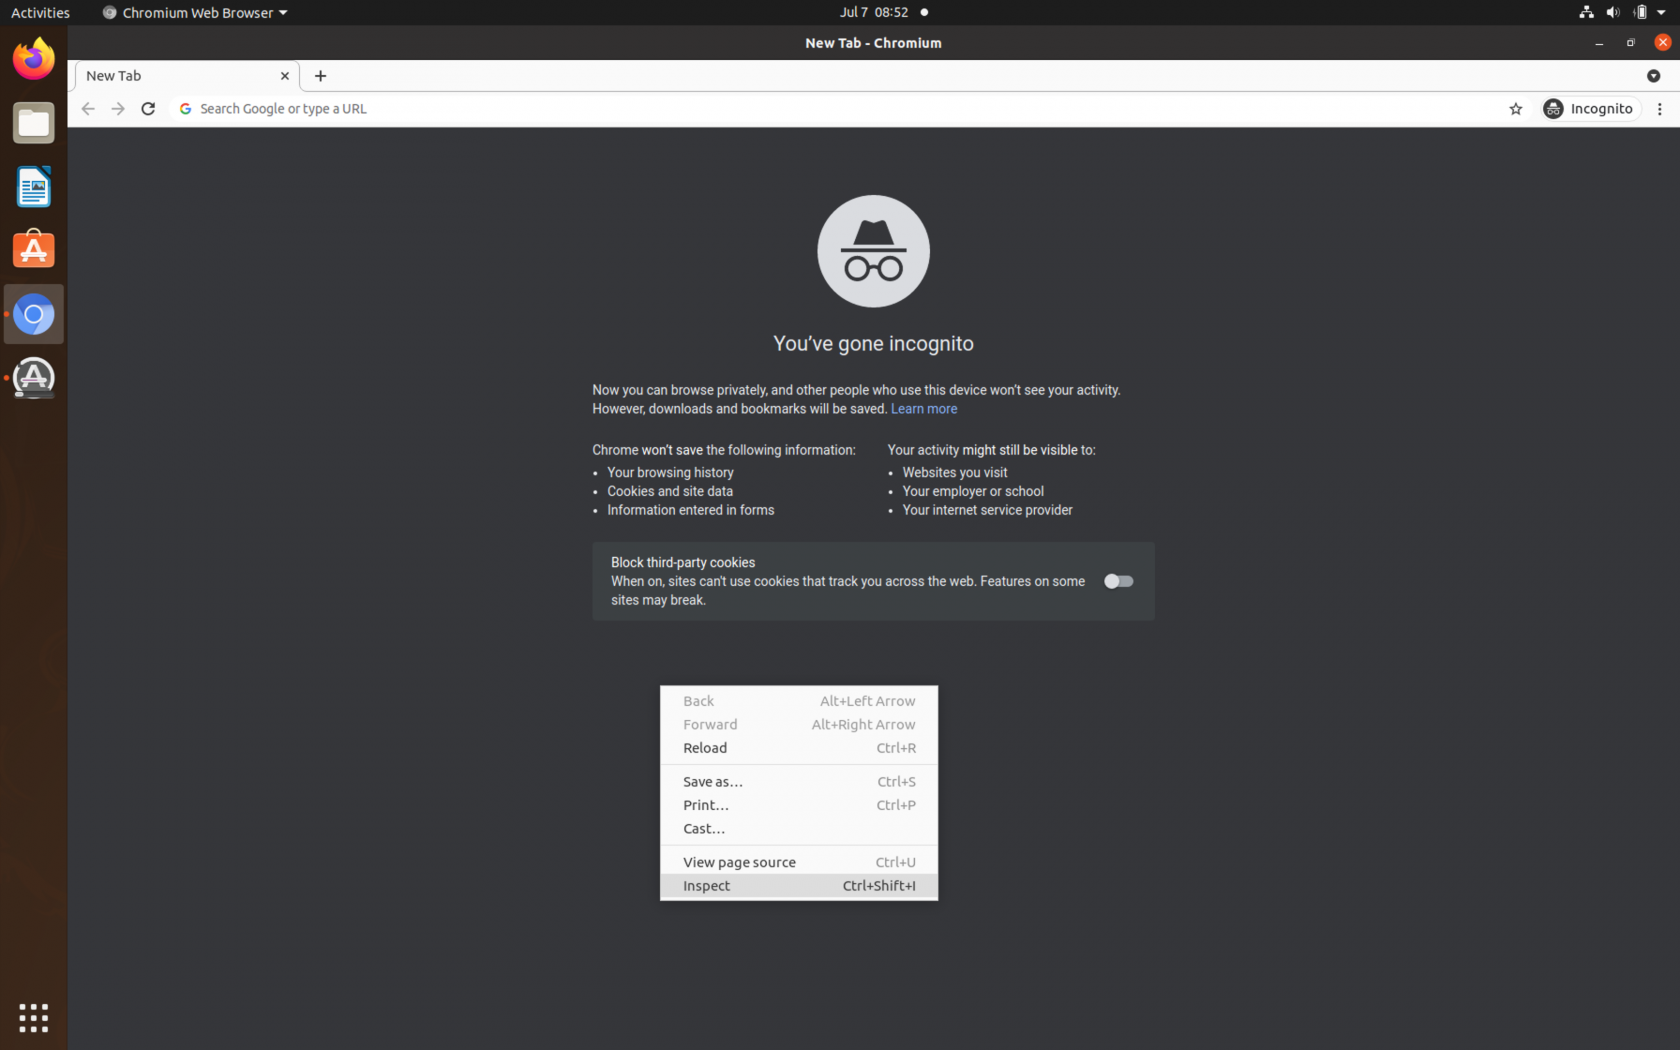Viewport: 1680px width, 1050px height.
Task: Minimize the Chromium window
Action: [x=1599, y=43]
